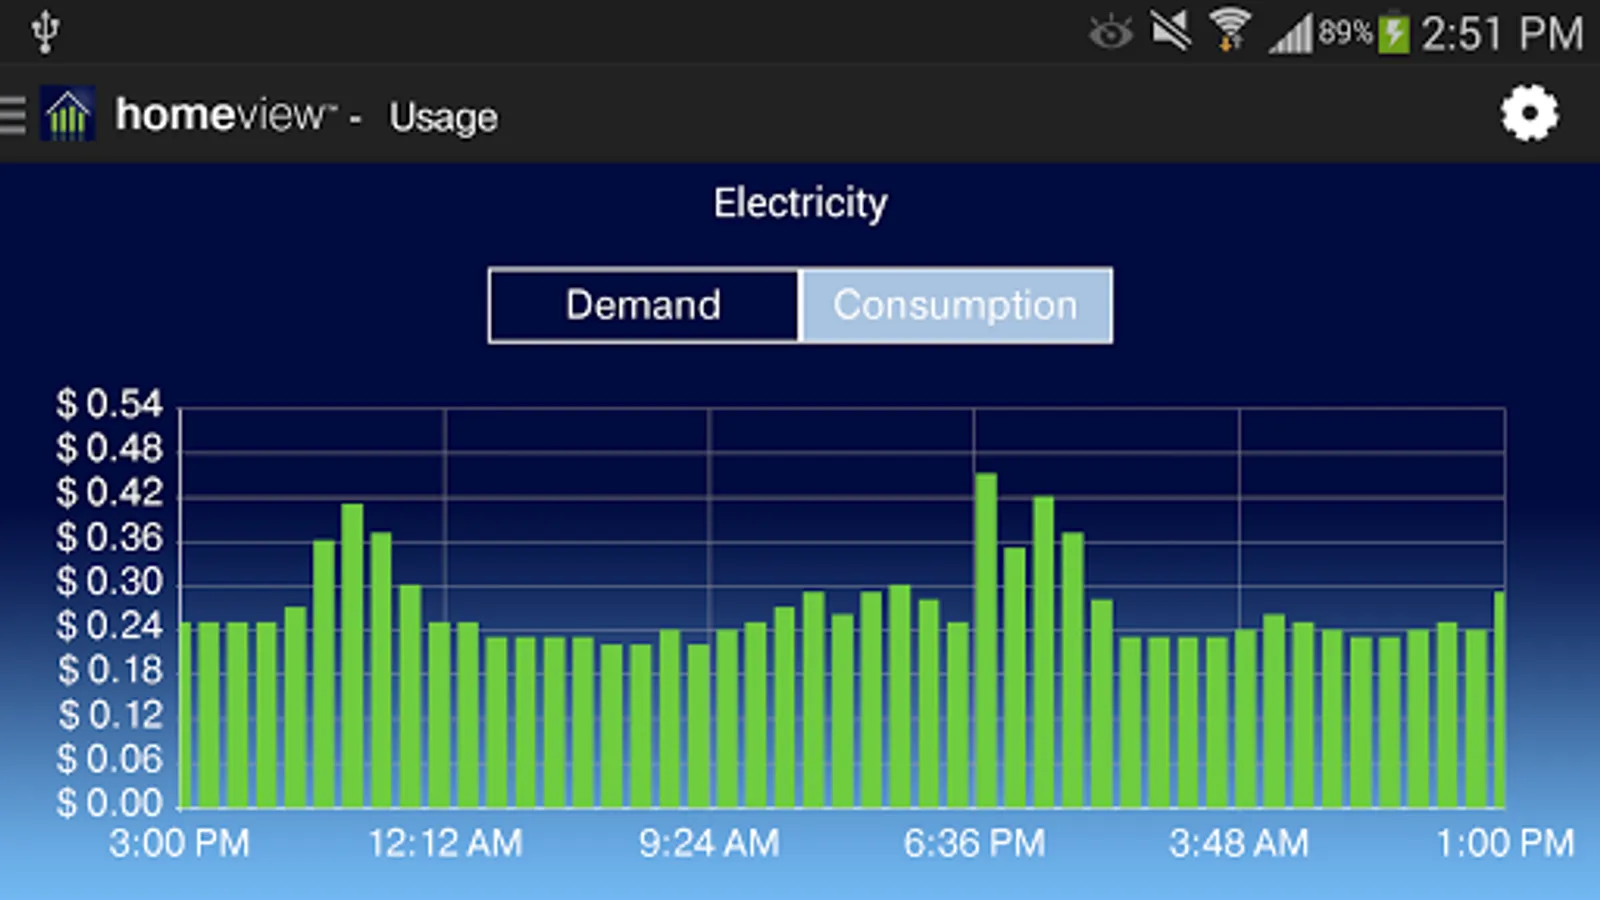Screen dimensions: 1600x900
Task: Tap the smart stay eye icon
Action: click(1110, 33)
